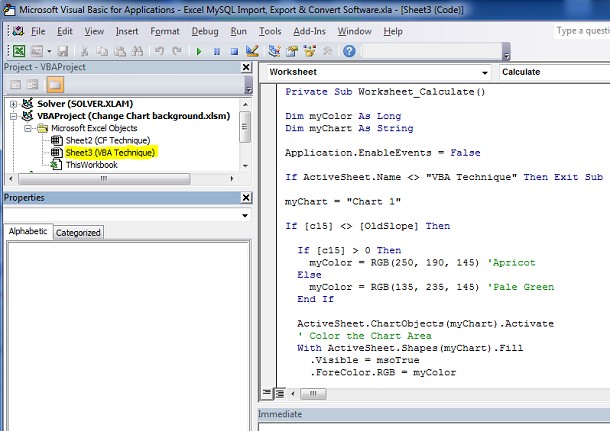Toggle Folders view in Project panel
The height and width of the screenshot is (431, 610).
(x=54, y=84)
